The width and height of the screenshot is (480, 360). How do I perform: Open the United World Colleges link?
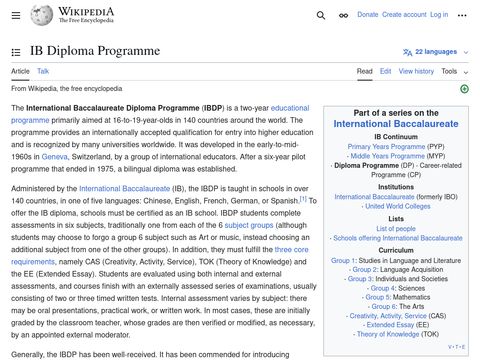pyautogui.click(x=398, y=206)
